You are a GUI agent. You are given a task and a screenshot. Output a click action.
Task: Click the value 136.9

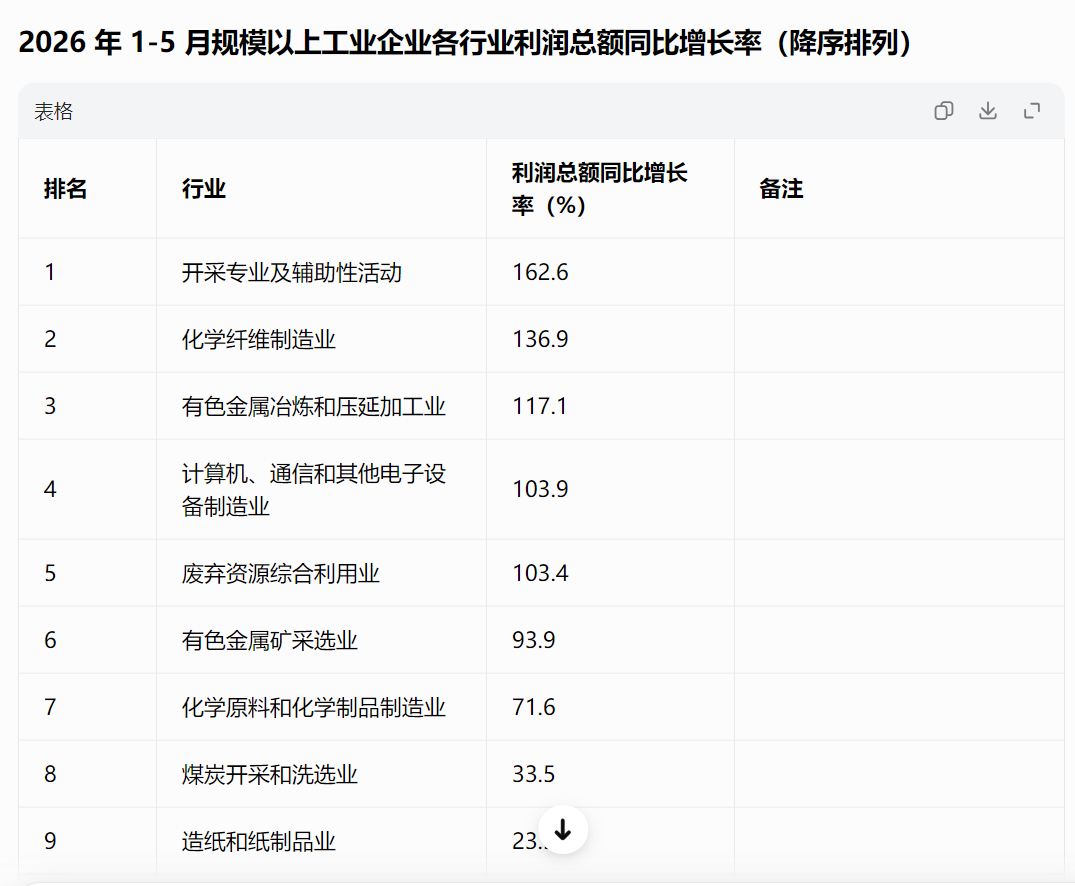click(x=540, y=339)
